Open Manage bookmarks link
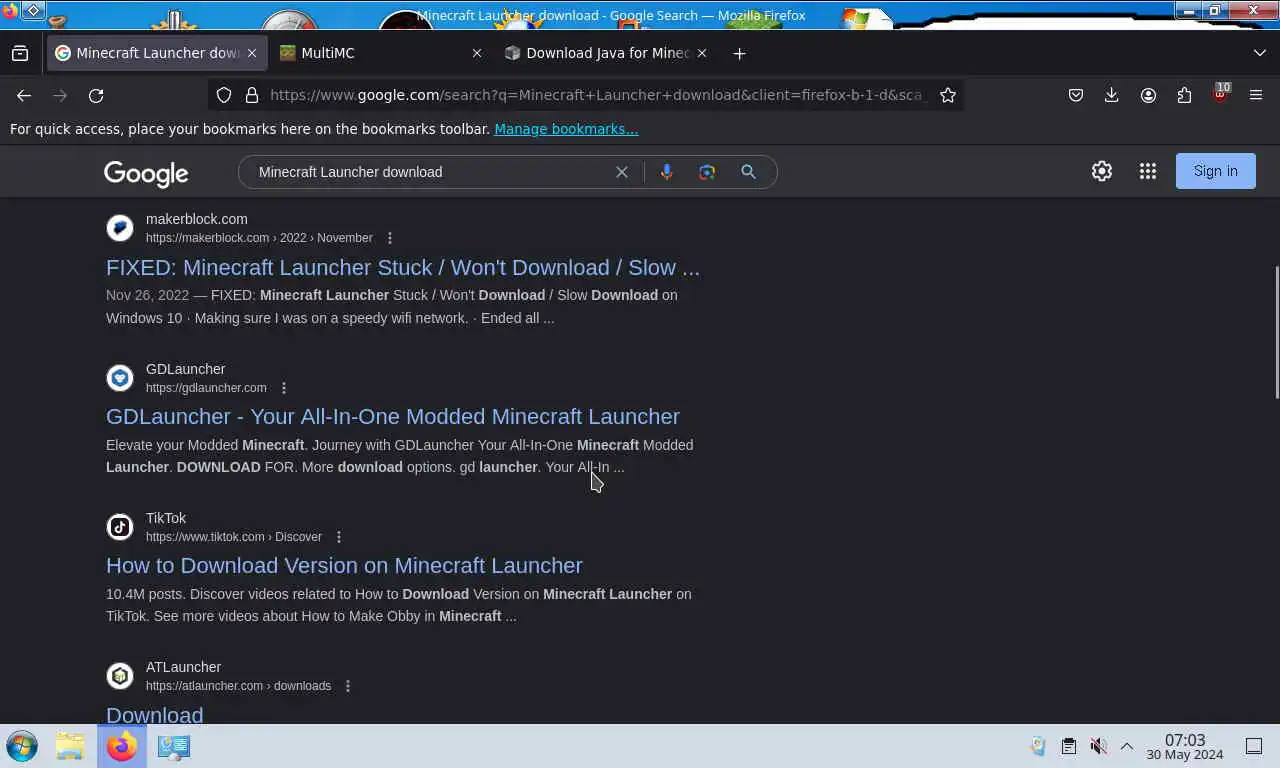Screen dimensions: 1280x768 [566, 129]
